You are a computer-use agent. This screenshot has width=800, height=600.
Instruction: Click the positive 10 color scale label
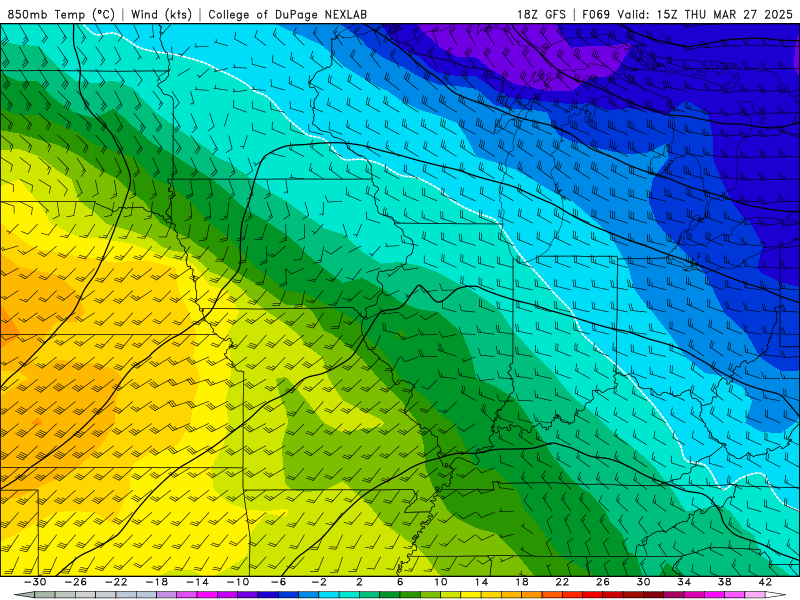[441, 582]
